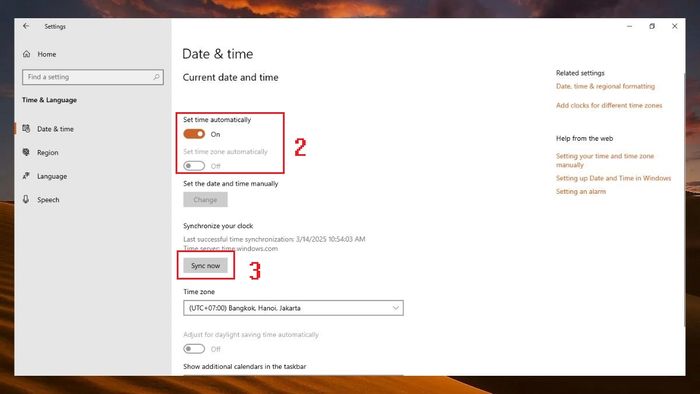Click the Time & Language heading
Image resolution: width=700 pixels, height=394 pixels.
[x=50, y=100]
